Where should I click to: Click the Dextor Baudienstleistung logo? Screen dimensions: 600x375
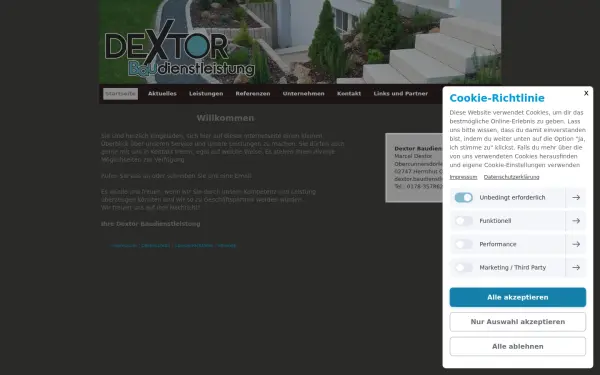point(180,49)
